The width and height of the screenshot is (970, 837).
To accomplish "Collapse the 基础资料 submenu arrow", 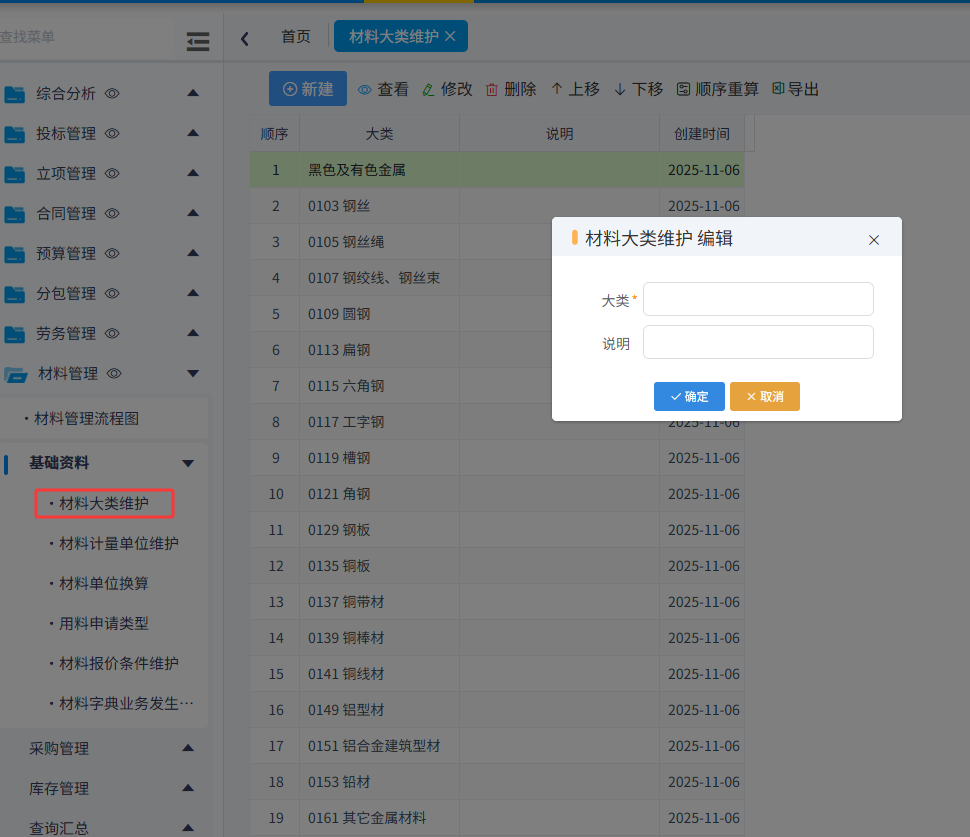I will (188, 463).
